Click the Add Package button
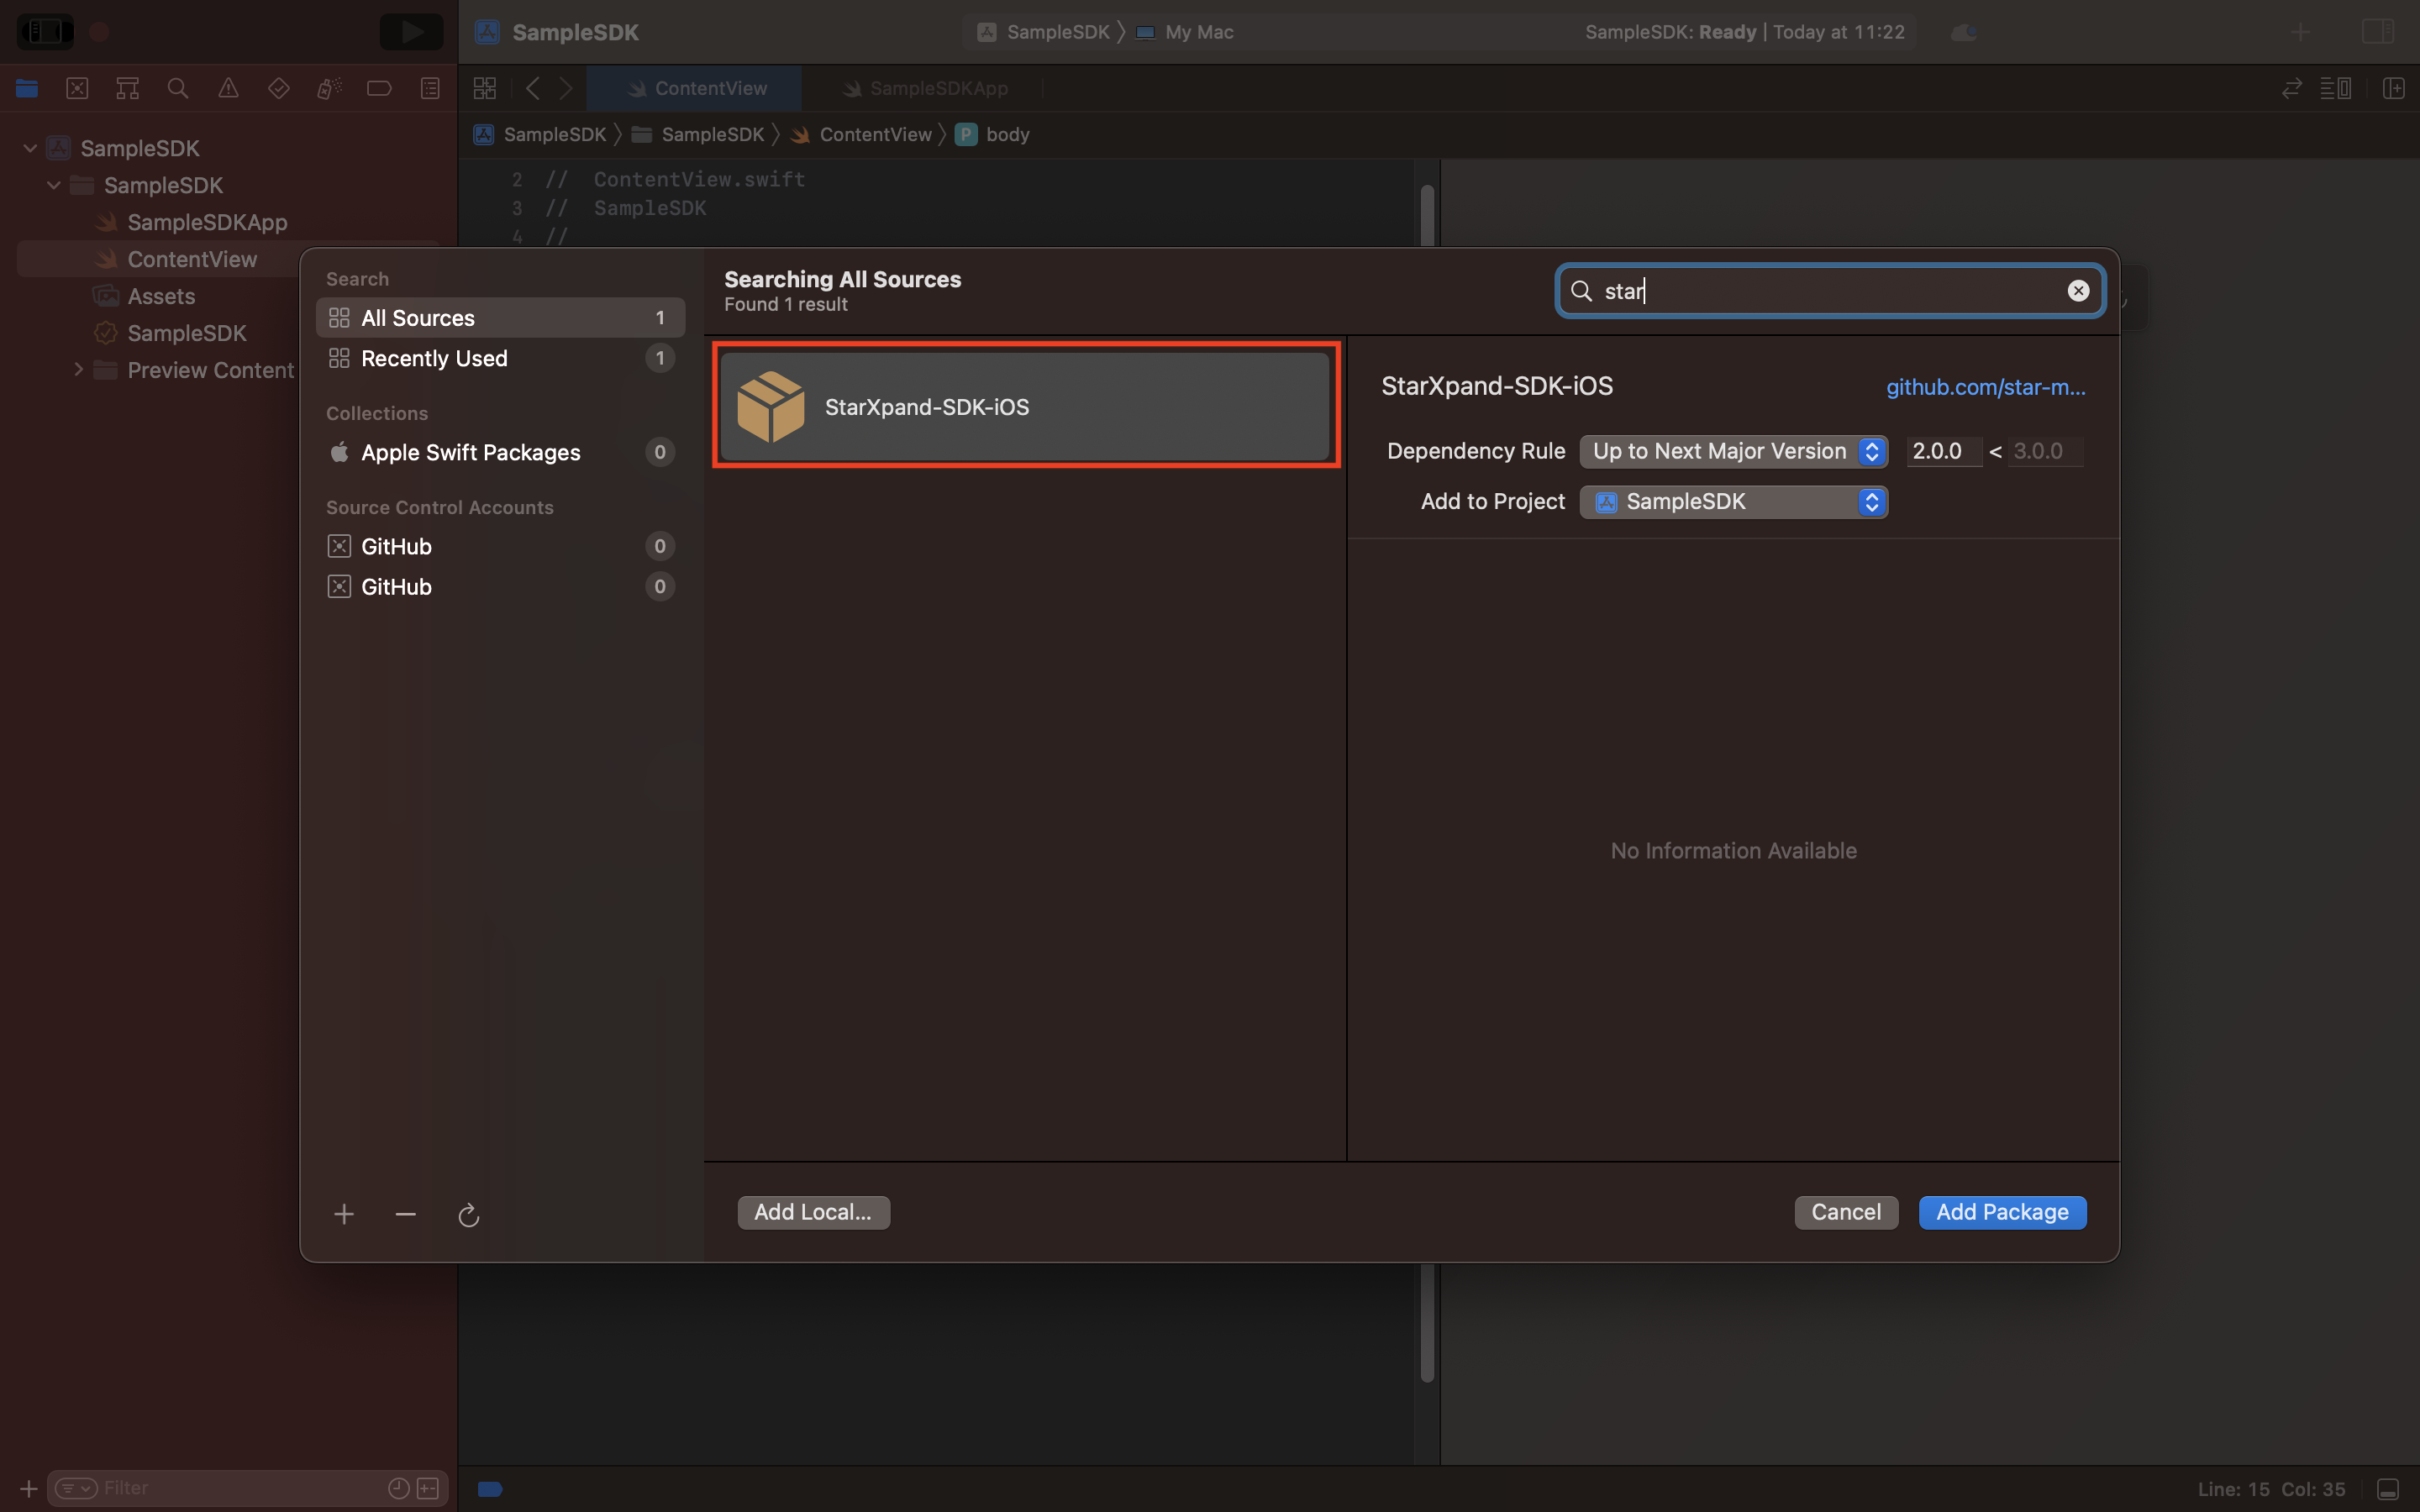Screen dimensions: 2420x1512 click(x=2002, y=1212)
